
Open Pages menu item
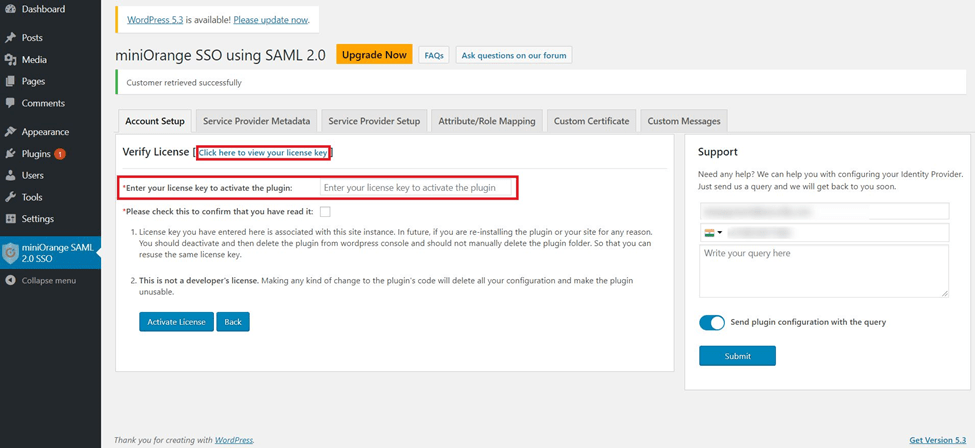[50, 82]
